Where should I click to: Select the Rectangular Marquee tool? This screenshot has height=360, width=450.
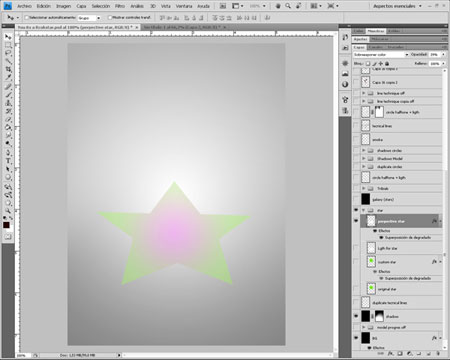coord(8,45)
